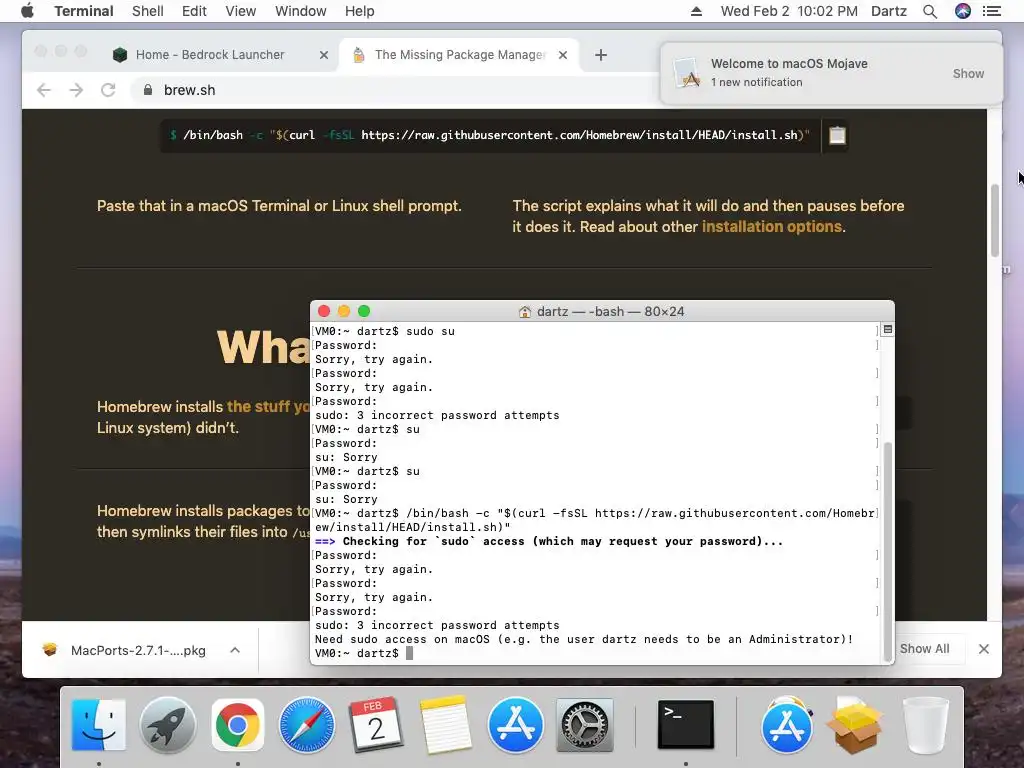This screenshot has height=768, width=1024.
Task: Click the browser page vertical scrollbar
Action: click(995, 221)
